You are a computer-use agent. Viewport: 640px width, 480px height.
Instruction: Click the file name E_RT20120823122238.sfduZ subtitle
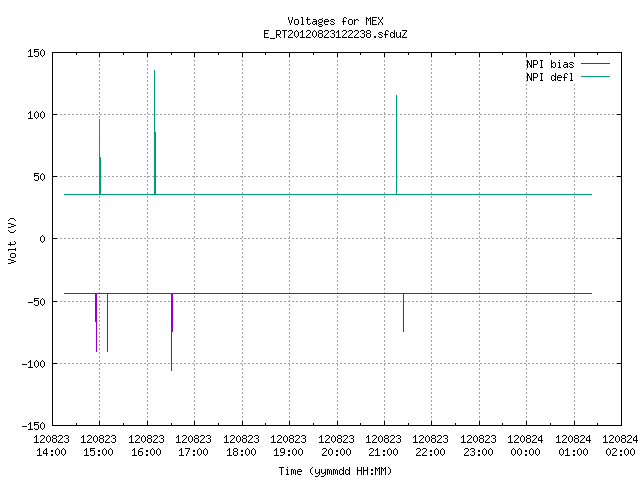[x=335, y=34]
